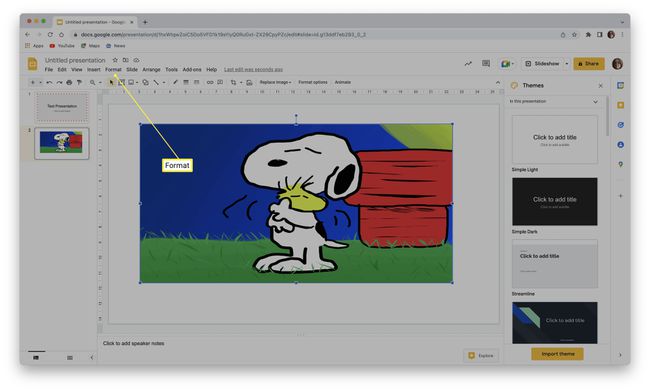Open the View menu

tap(77, 70)
